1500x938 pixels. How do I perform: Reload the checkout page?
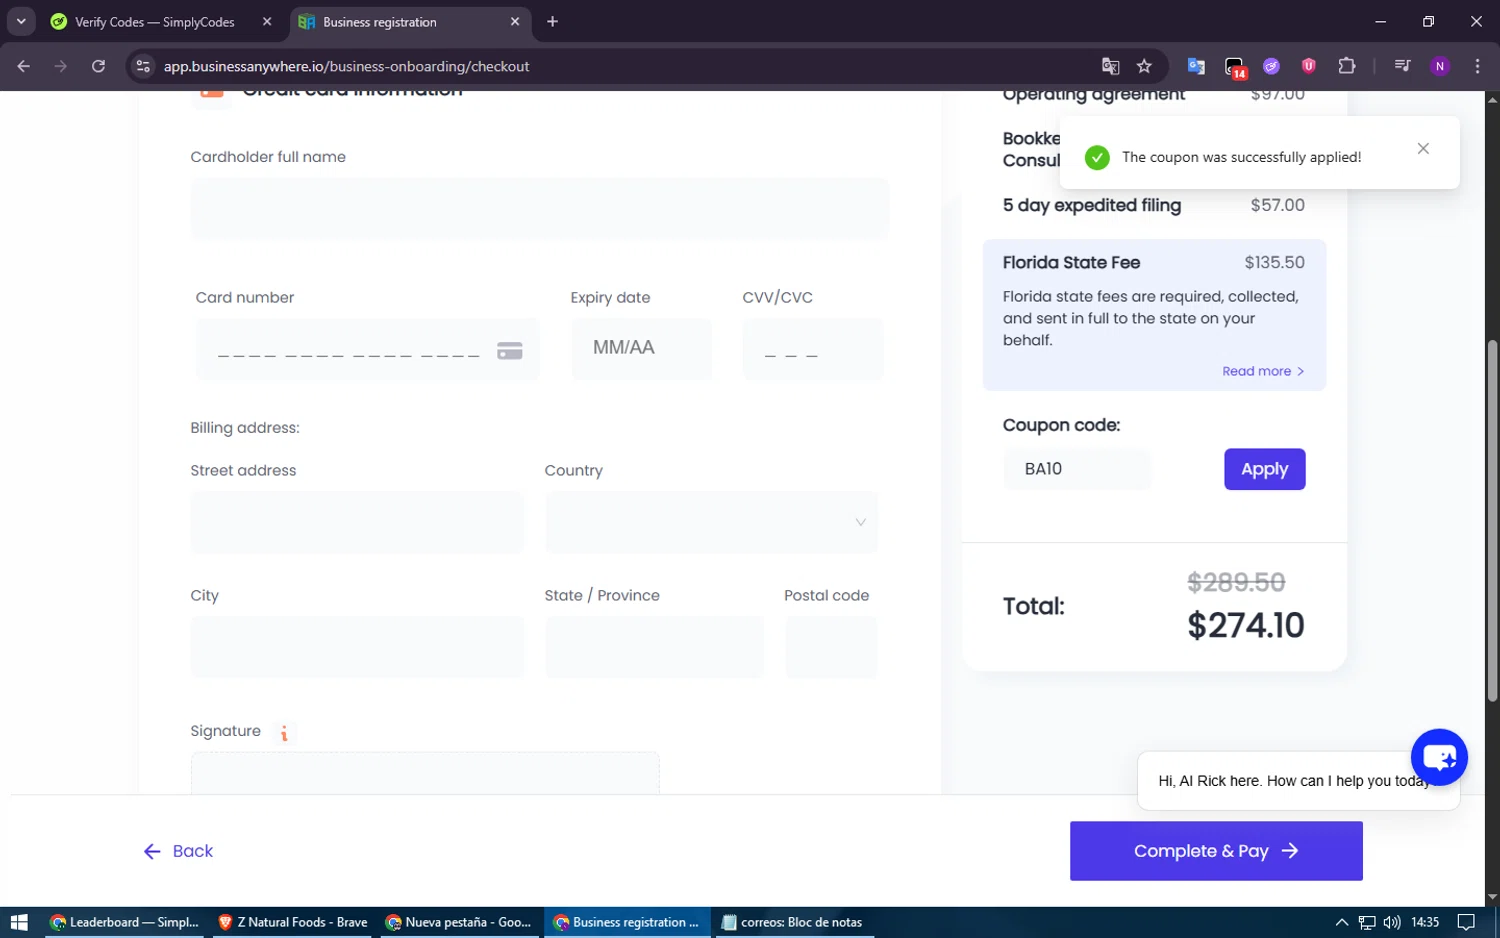pos(98,66)
